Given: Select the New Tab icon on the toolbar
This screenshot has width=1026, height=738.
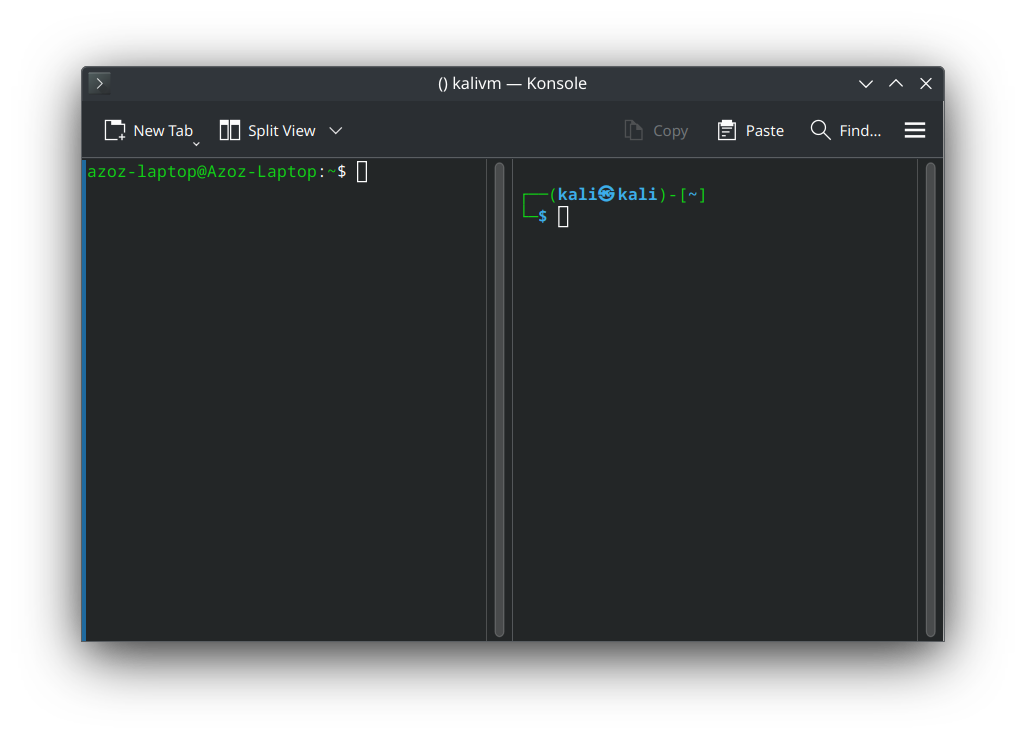Looking at the screenshot, I should [x=115, y=128].
